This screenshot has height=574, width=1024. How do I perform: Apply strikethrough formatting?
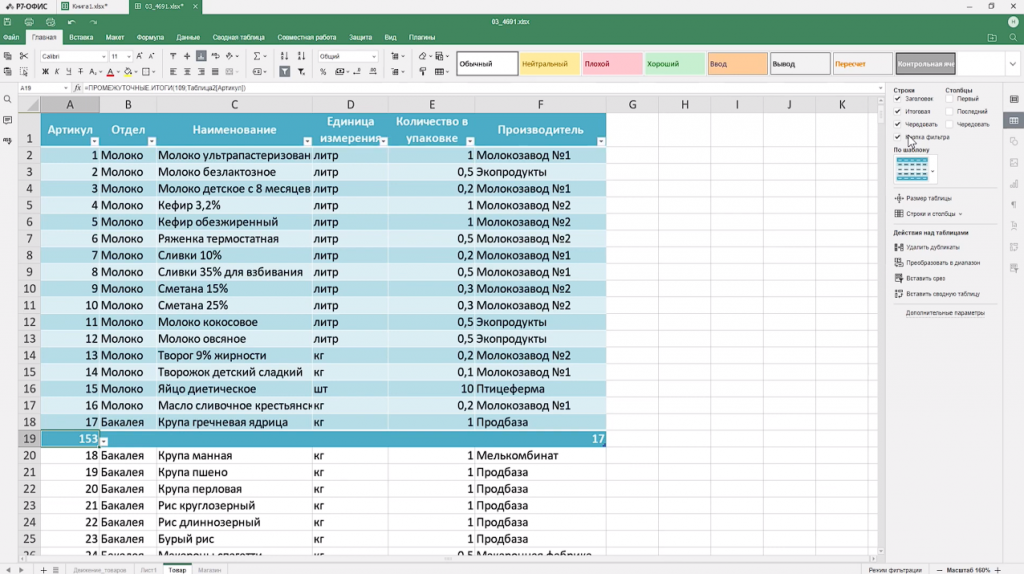pos(80,72)
